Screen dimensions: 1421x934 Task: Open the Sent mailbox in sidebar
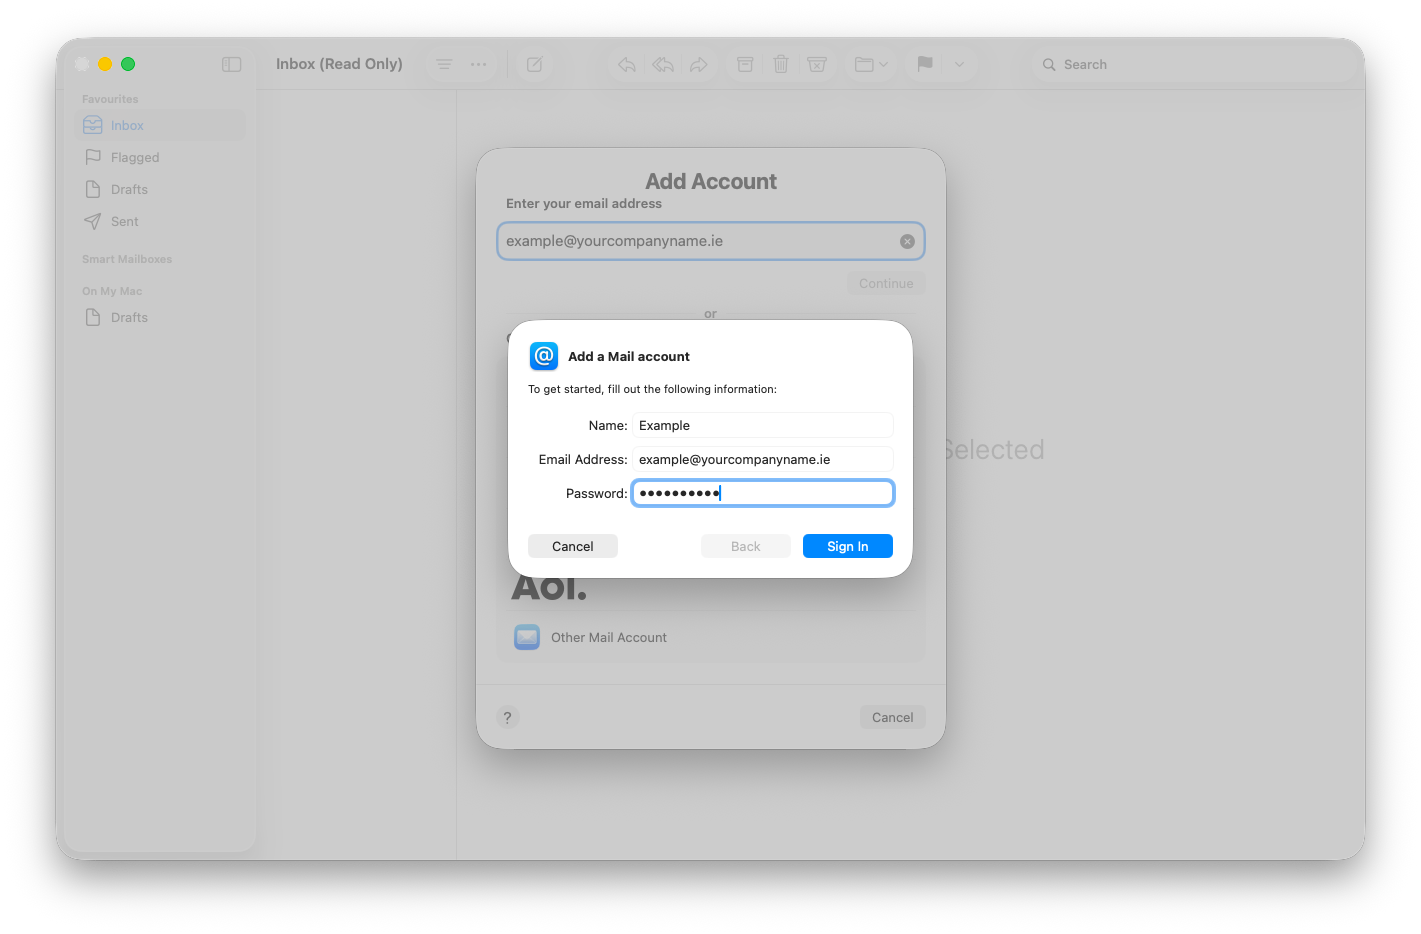125,221
